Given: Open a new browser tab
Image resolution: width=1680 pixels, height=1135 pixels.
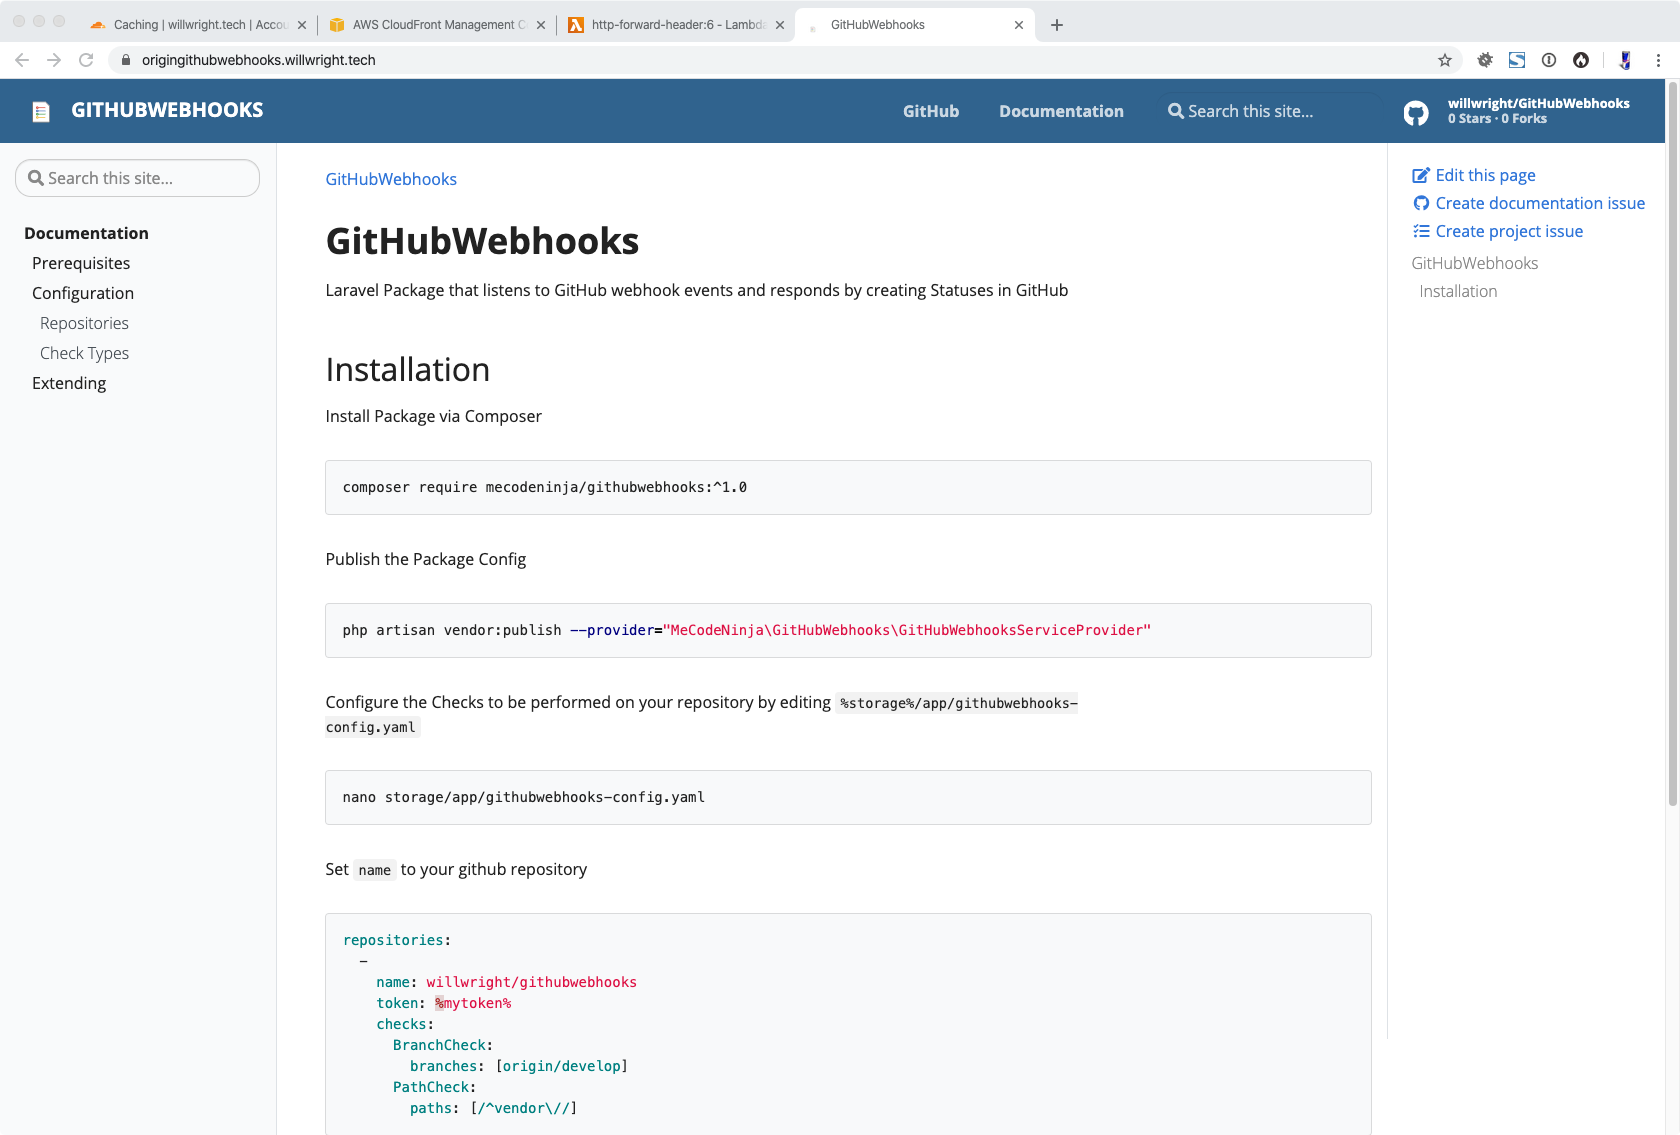Looking at the screenshot, I should point(1057,25).
